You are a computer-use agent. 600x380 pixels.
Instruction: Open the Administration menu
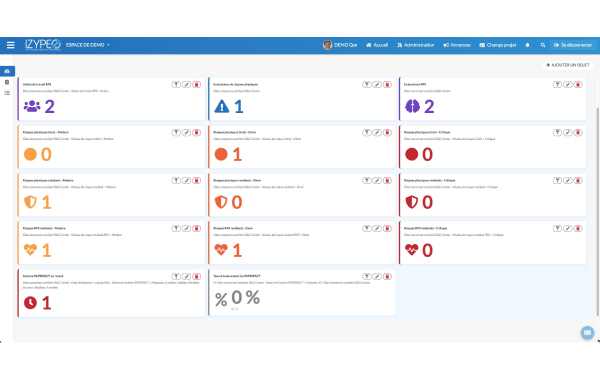pyautogui.click(x=416, y=45)
